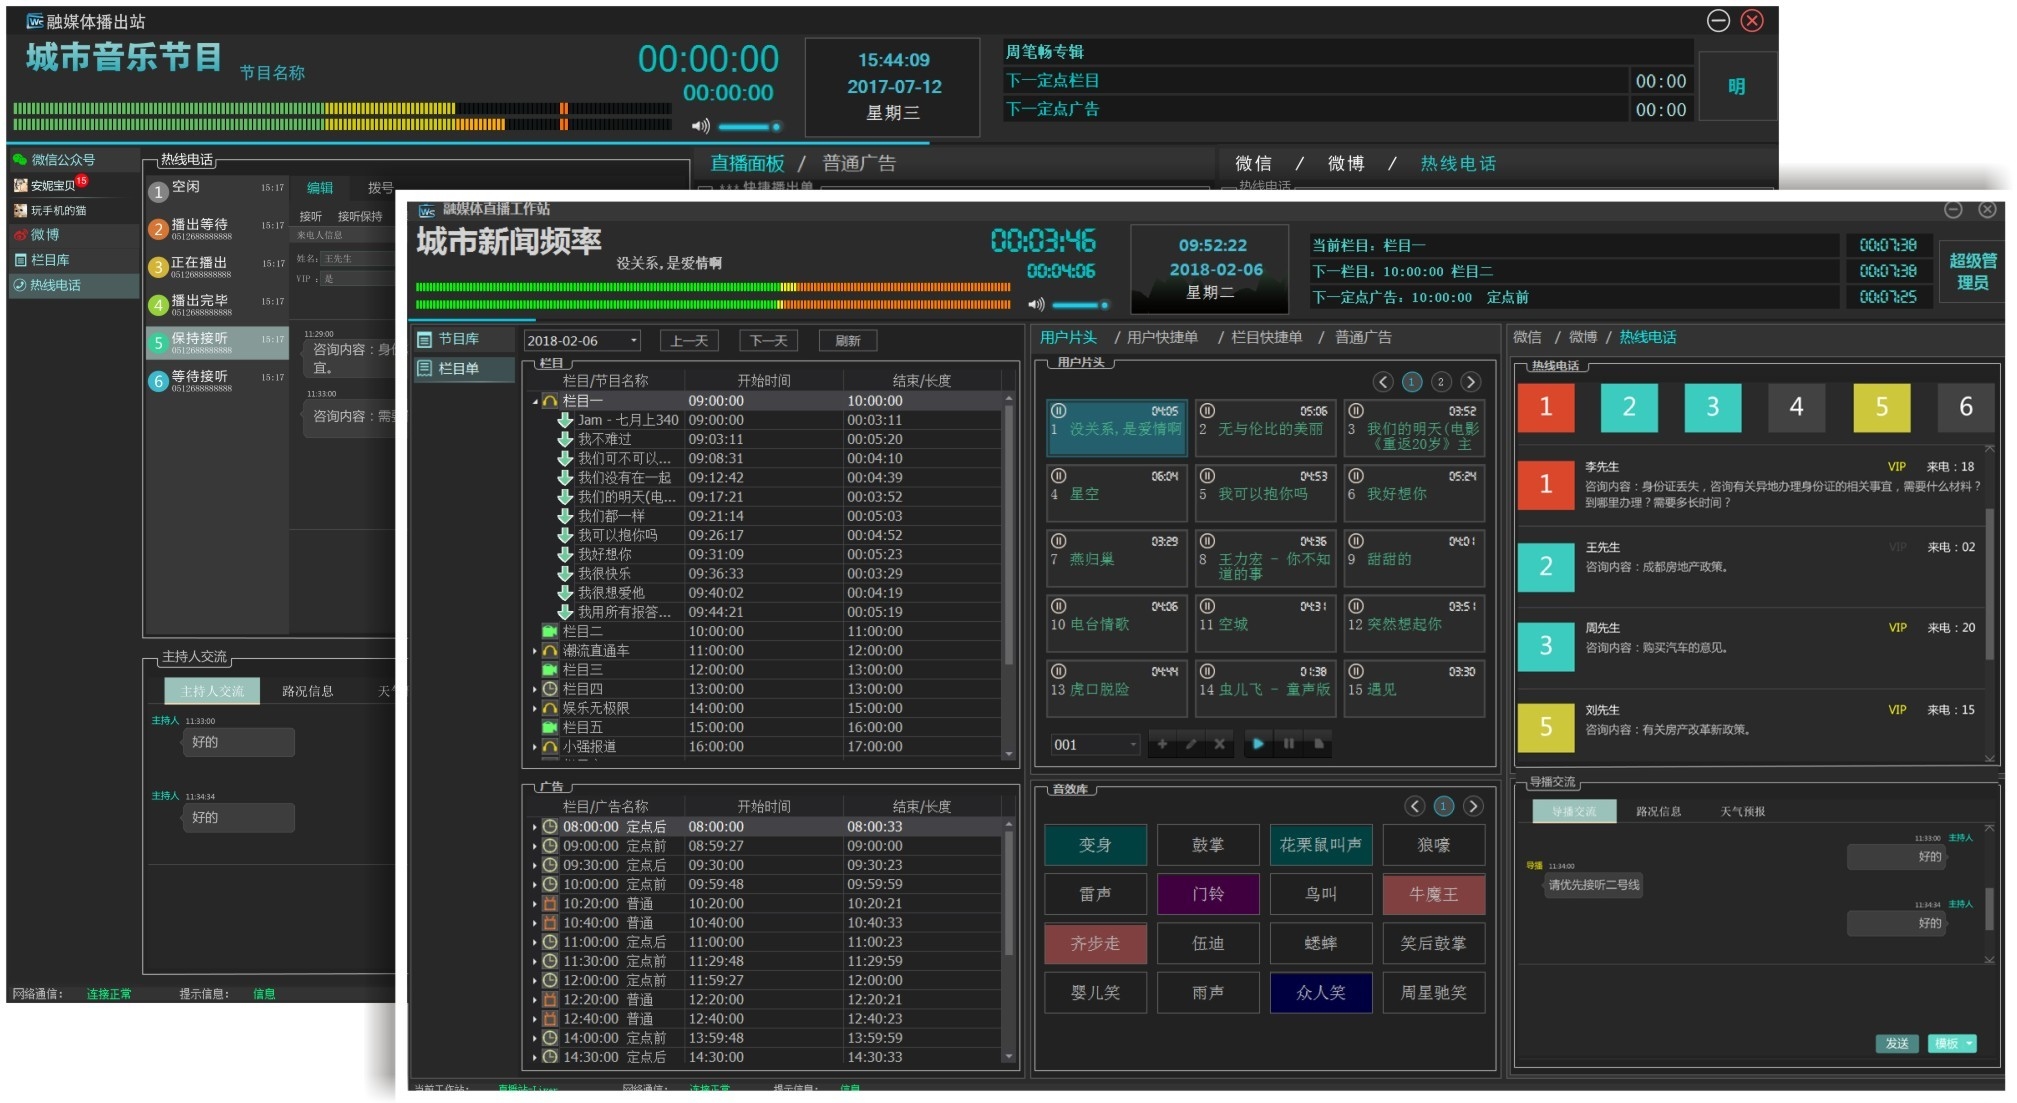Image resolution: width=2017 pixels, height=1103 pixels.
Task: Click the 下一天 button
Action: point(768,341)
